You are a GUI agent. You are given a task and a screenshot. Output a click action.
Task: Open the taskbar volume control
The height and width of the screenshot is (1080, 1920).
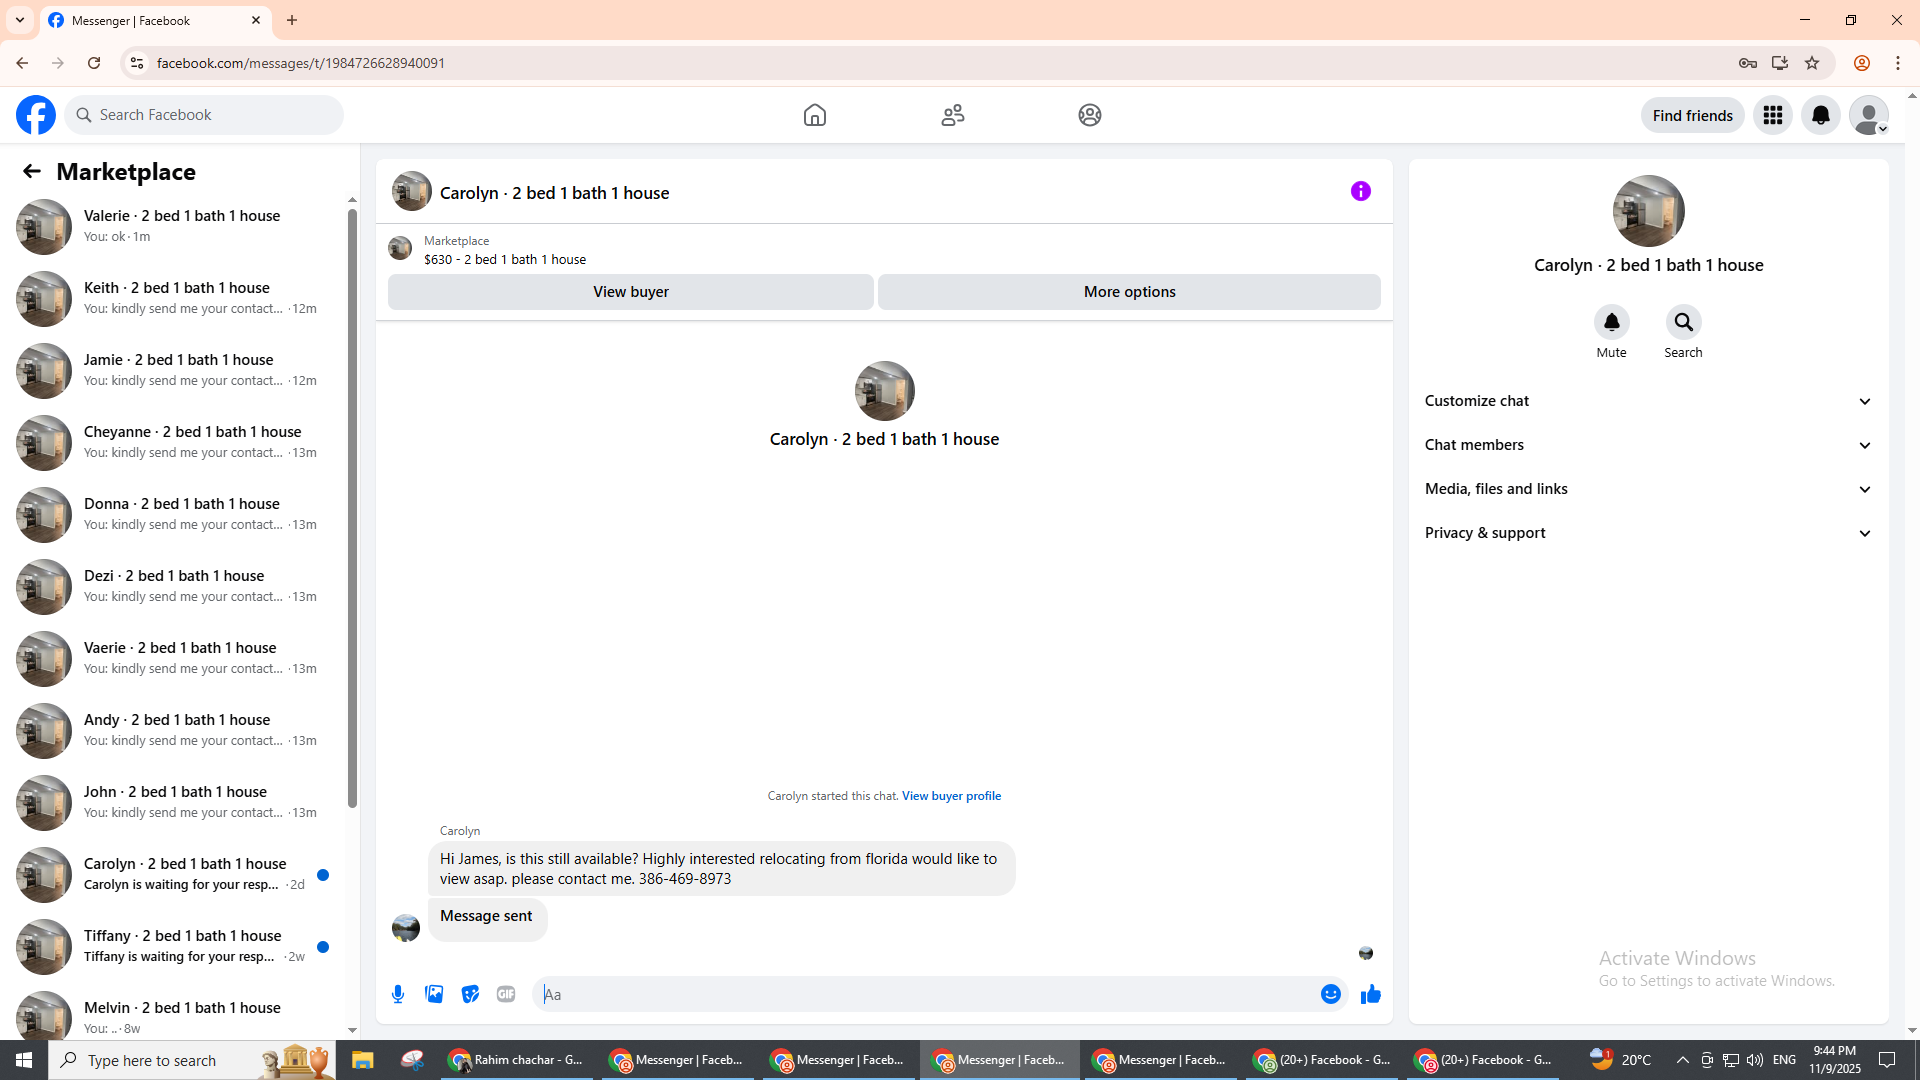click(1755, 1060)
